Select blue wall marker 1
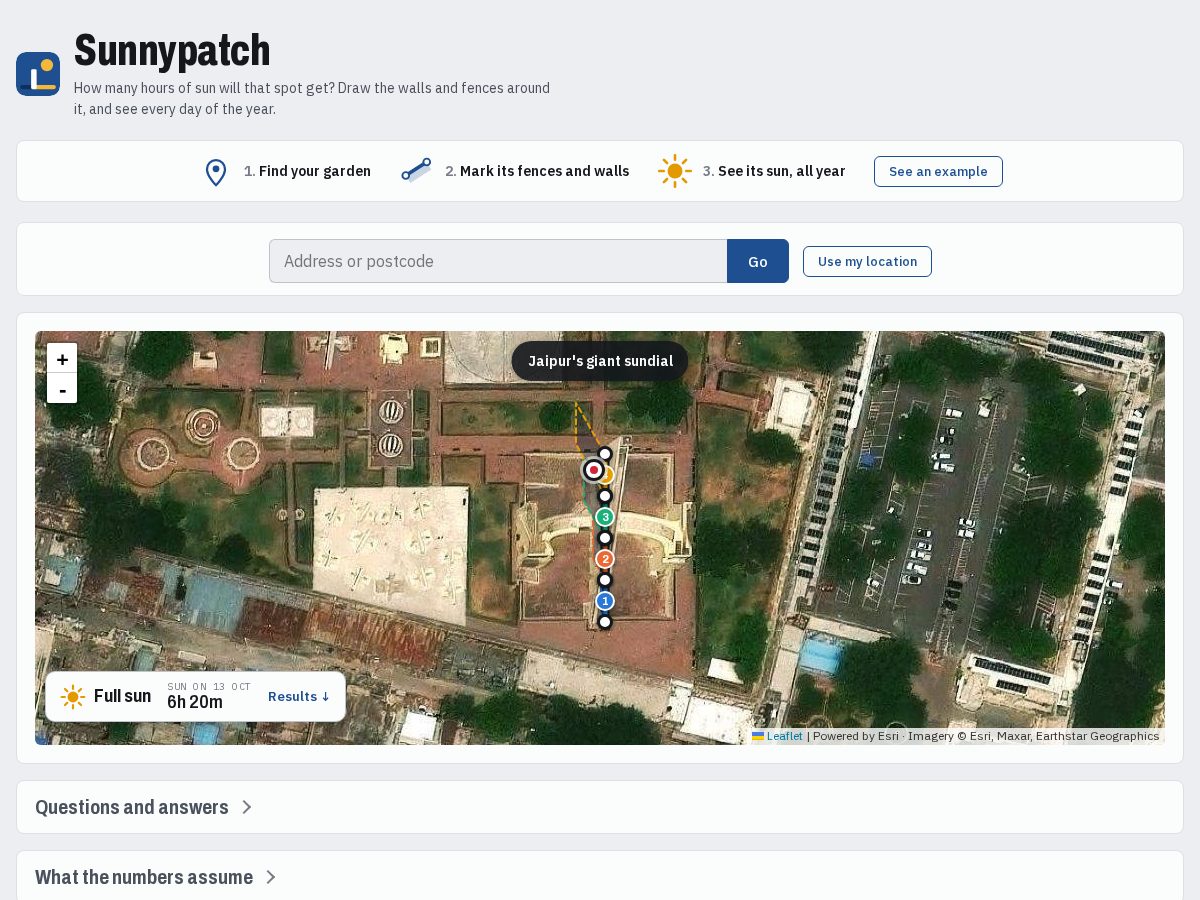 pos(605,601)
